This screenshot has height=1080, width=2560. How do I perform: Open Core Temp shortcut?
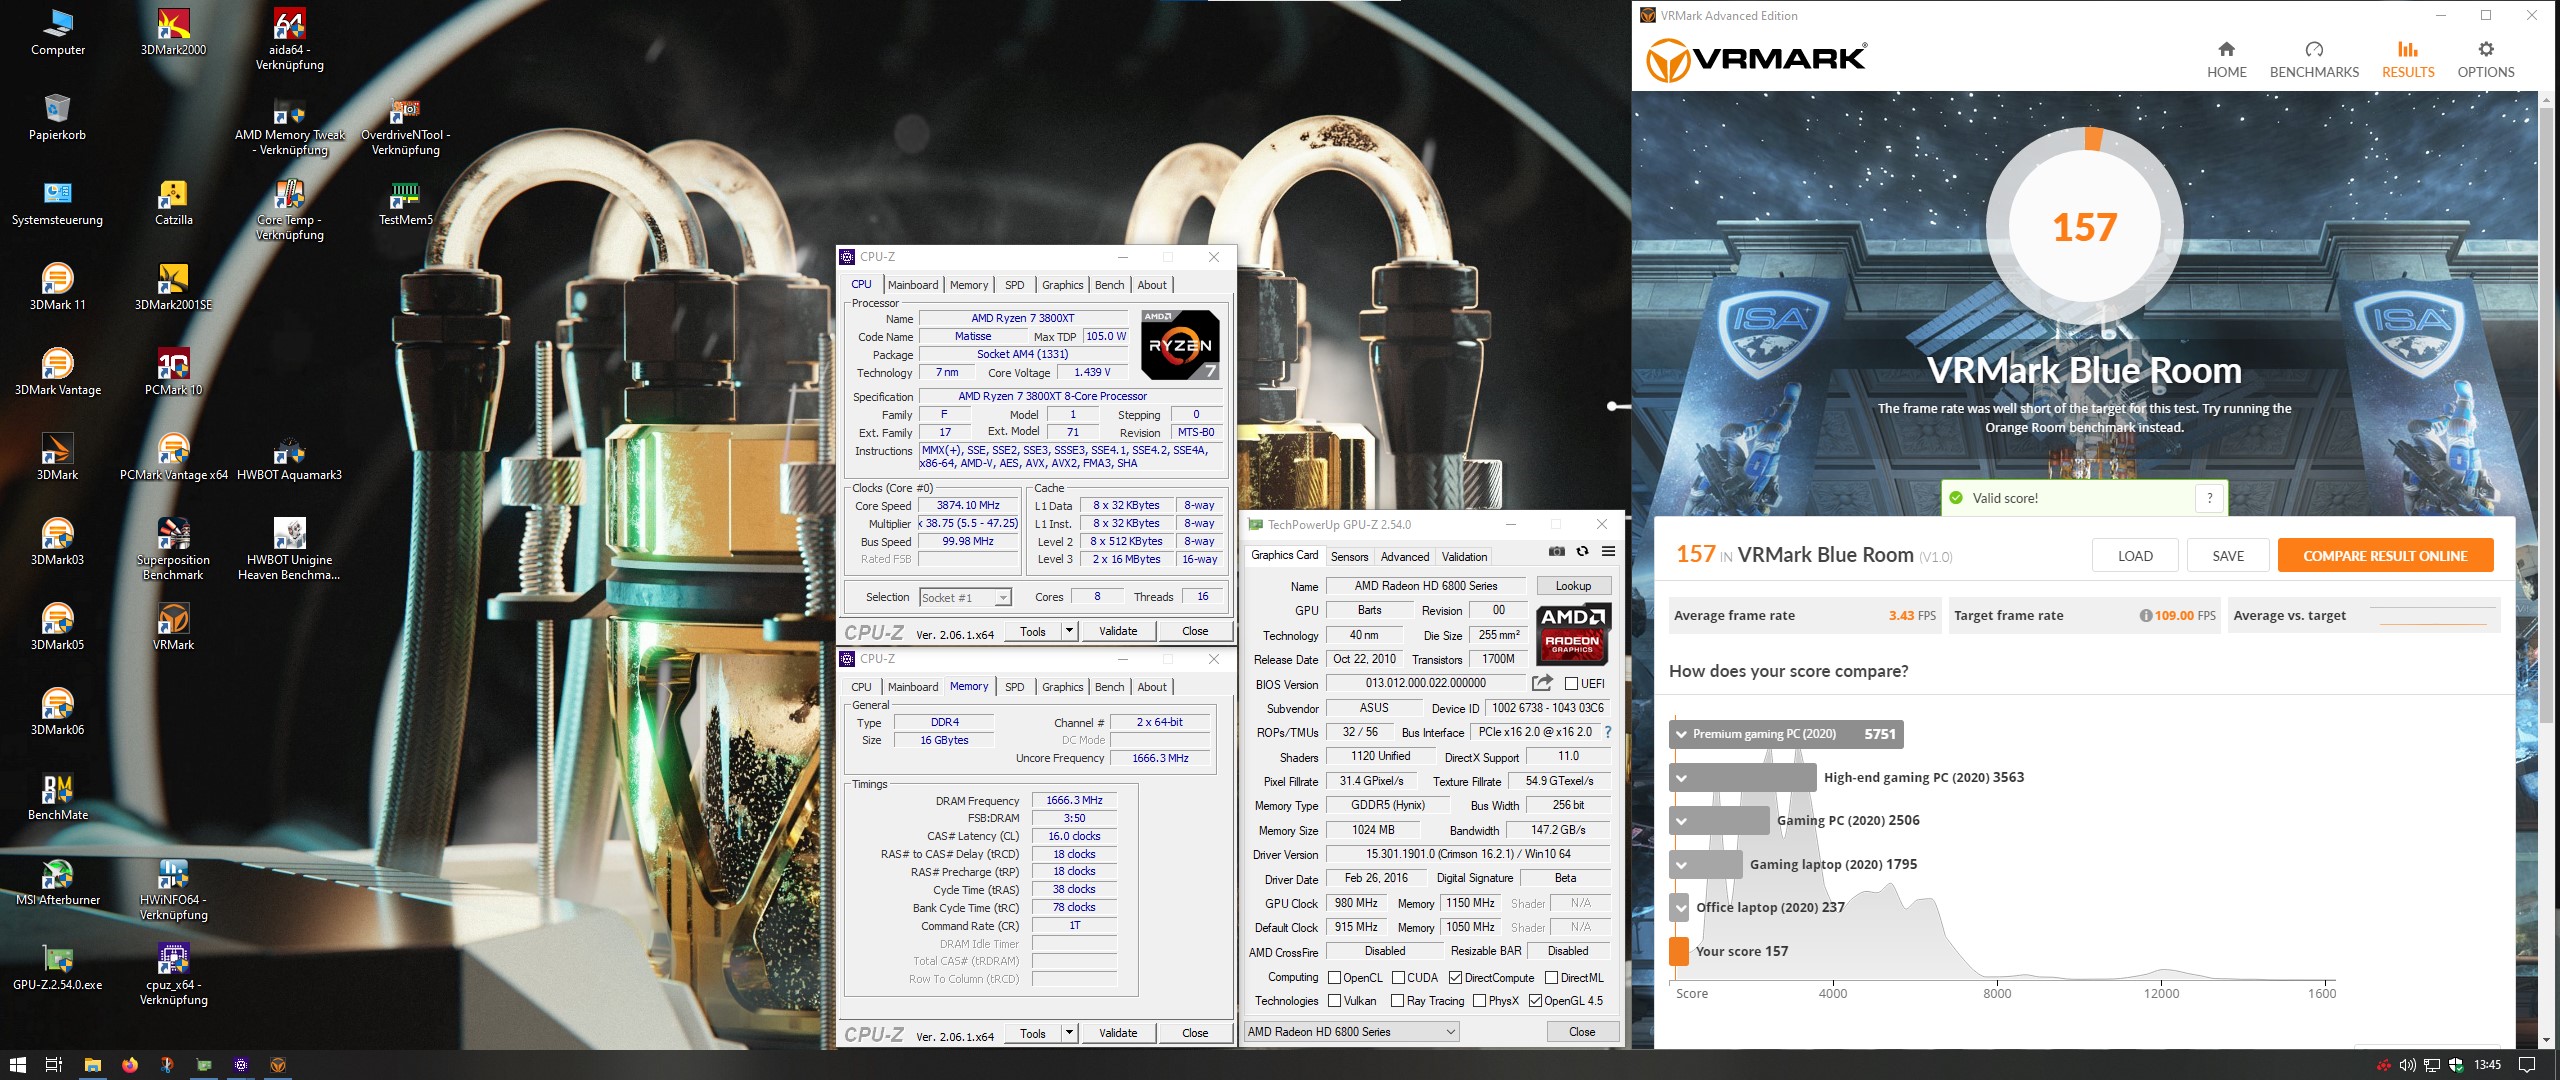[289, 210]
